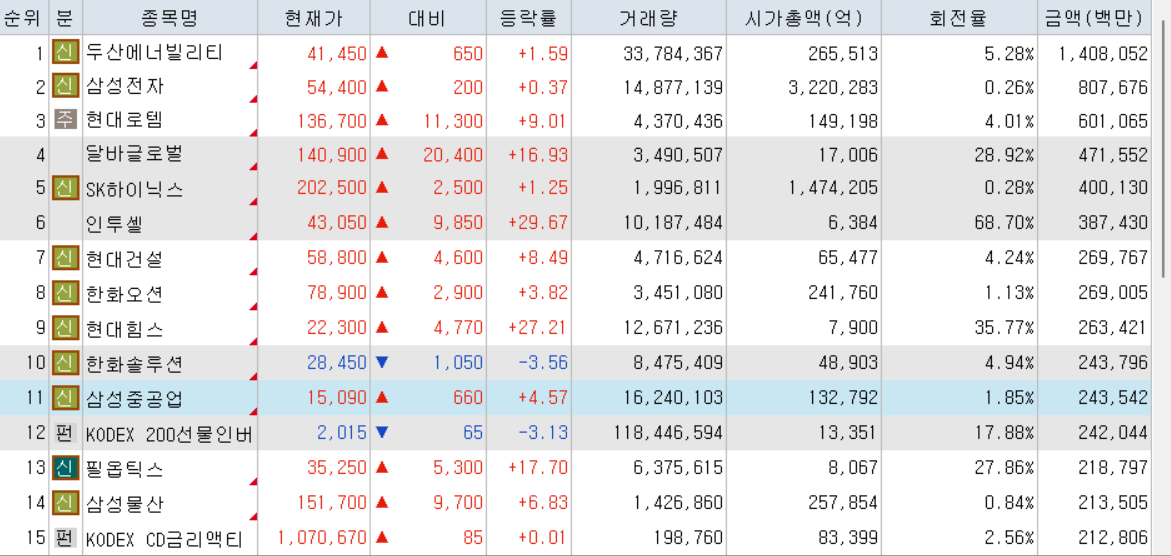Sort by 종목명 column header
Screen dimensions: 1171x556
point(170,18)
